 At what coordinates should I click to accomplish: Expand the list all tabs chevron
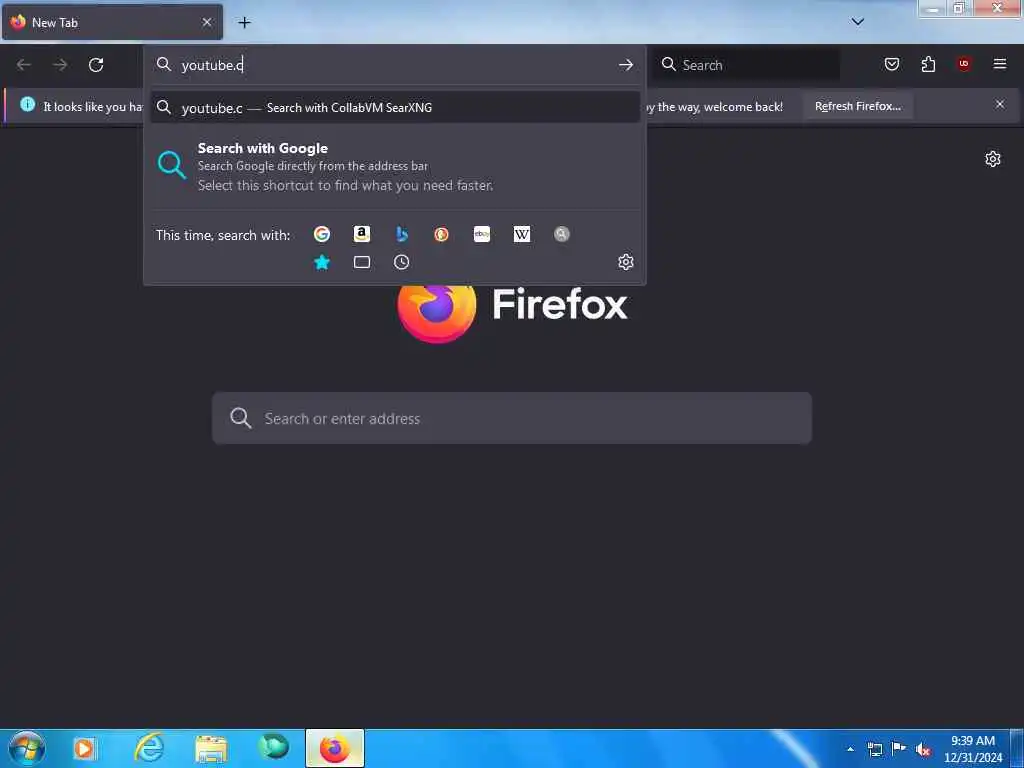[858, 22]
